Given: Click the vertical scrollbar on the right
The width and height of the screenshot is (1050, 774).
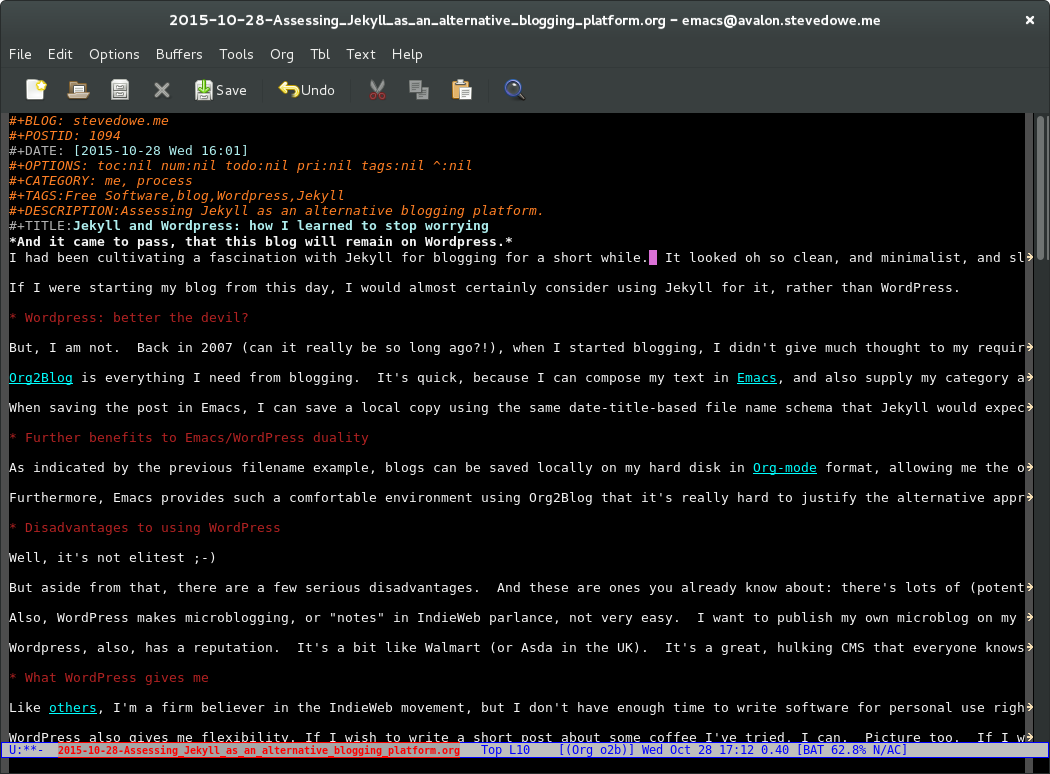Looking at the screenshot, I should pyautogui.click(x=1040, y=400).
